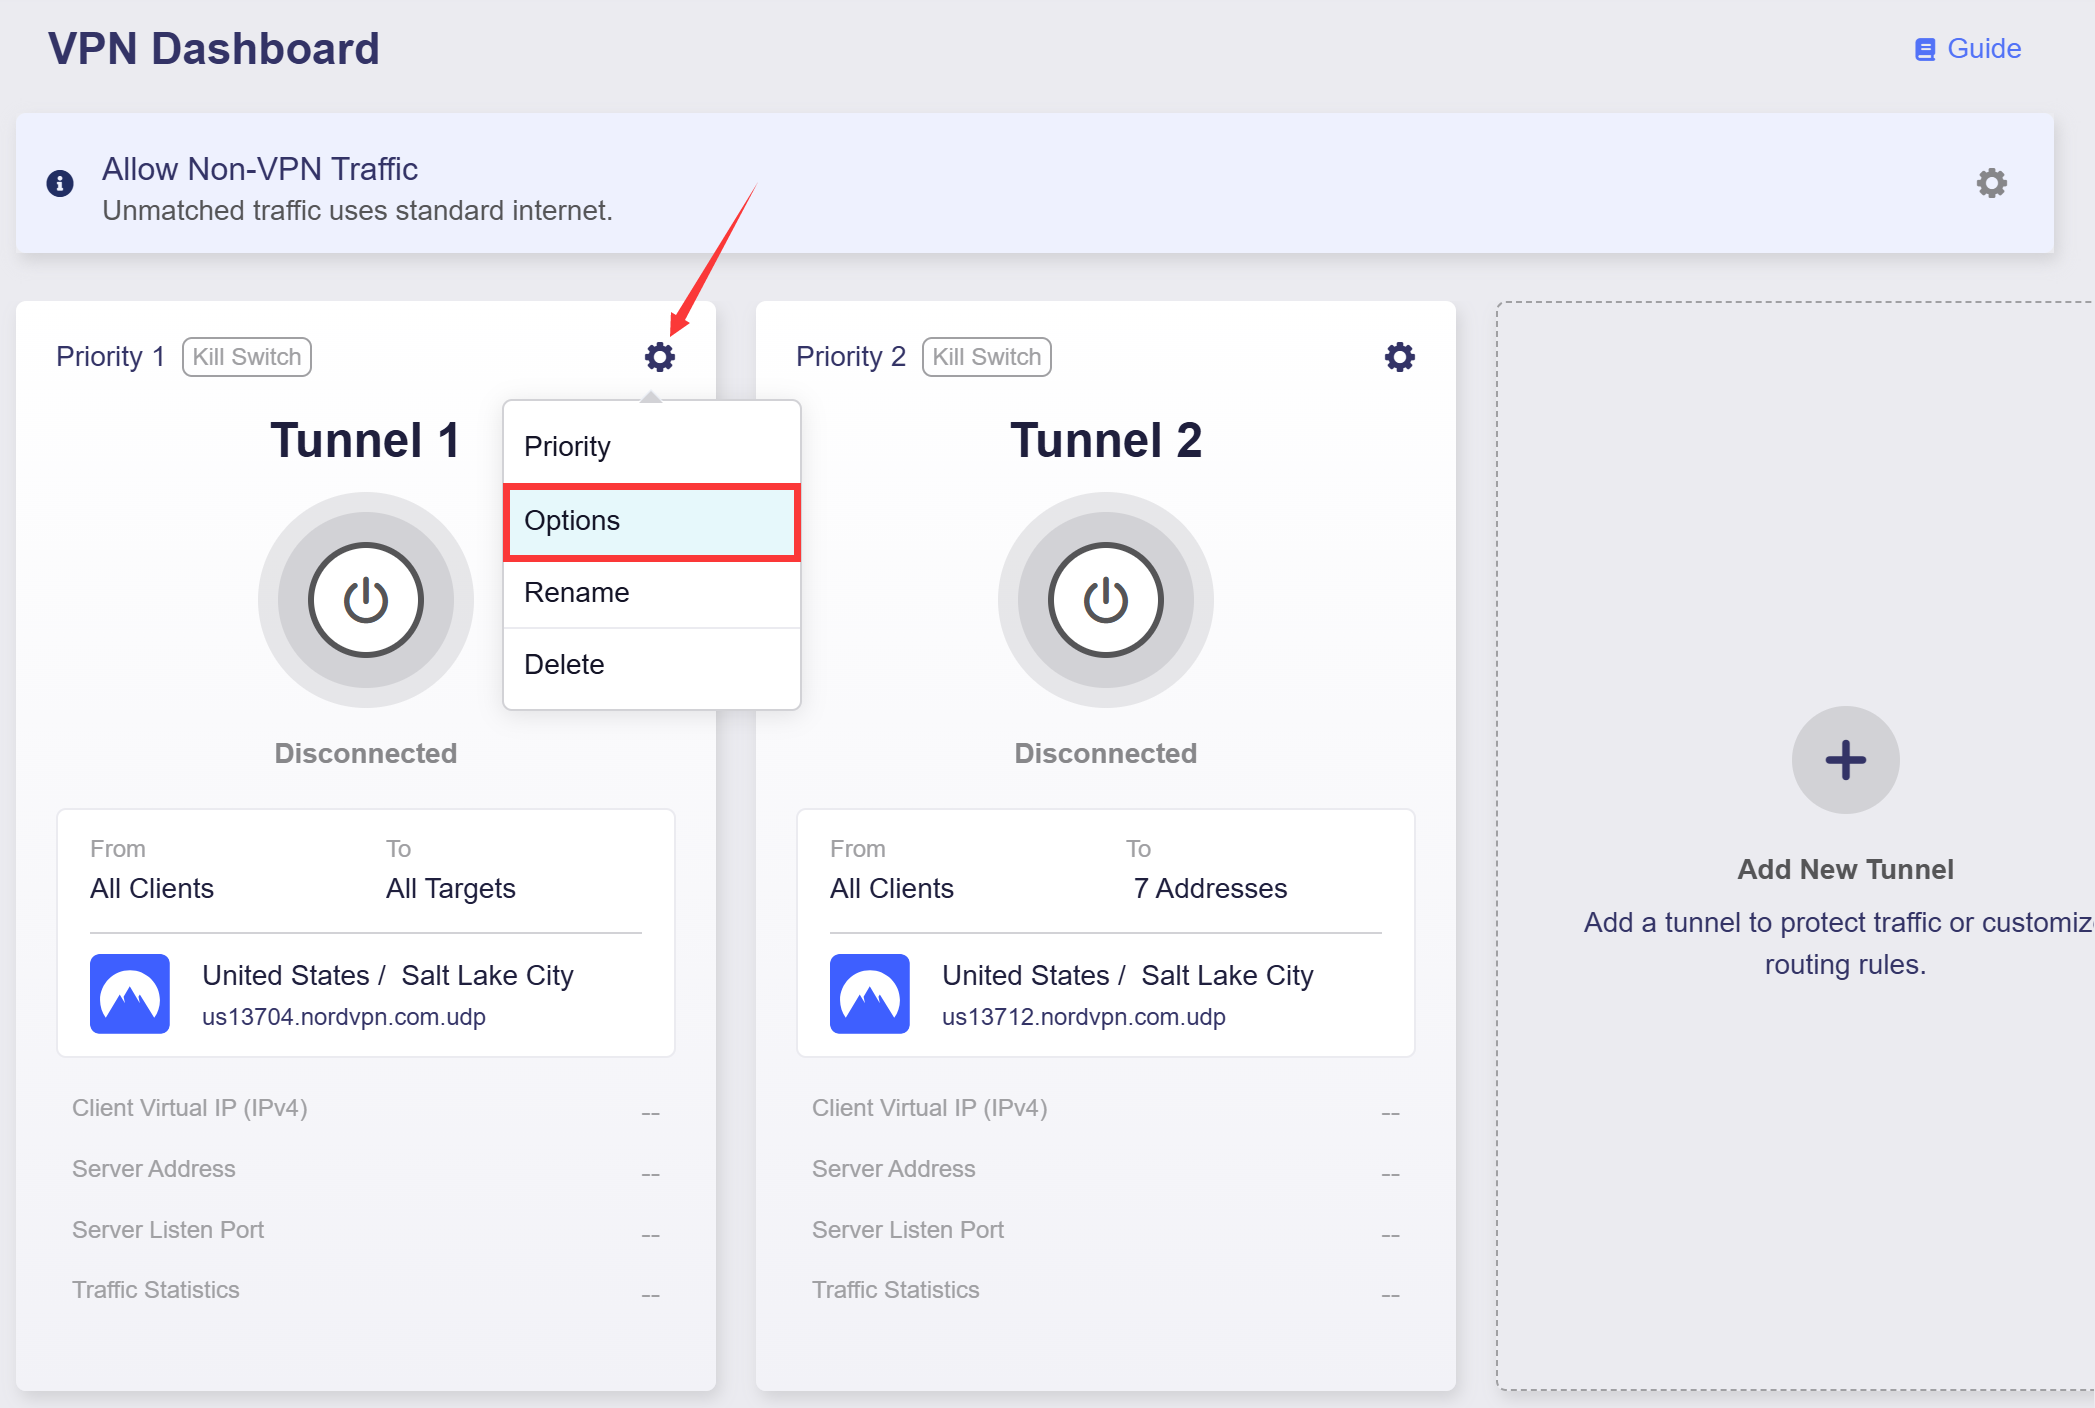Viewport: 2095px width, 1408px height.
Task: Click Tunnel 2 Disconnected status
Action: (x=1106, y=754)
